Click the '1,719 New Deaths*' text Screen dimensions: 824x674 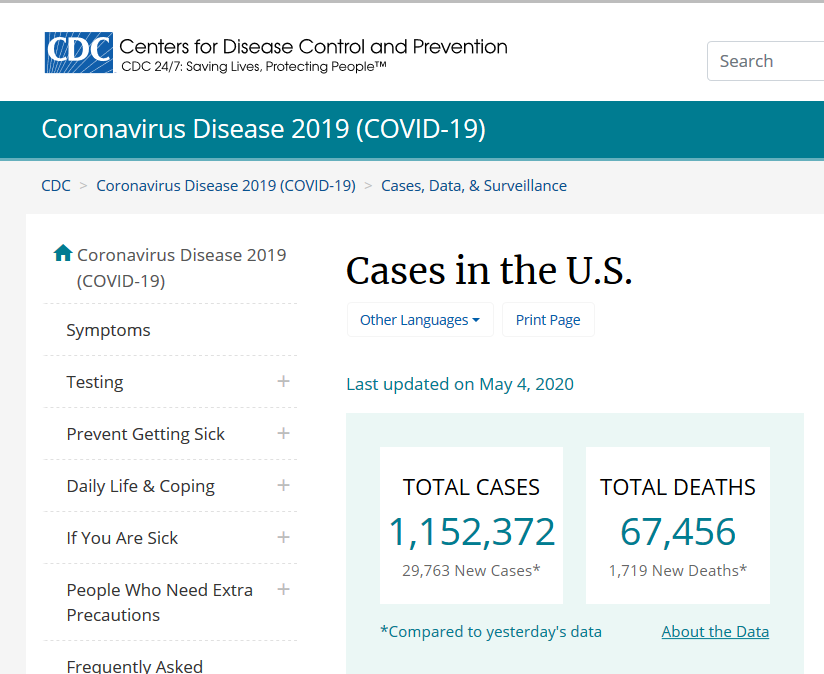[x=678, y=571]
